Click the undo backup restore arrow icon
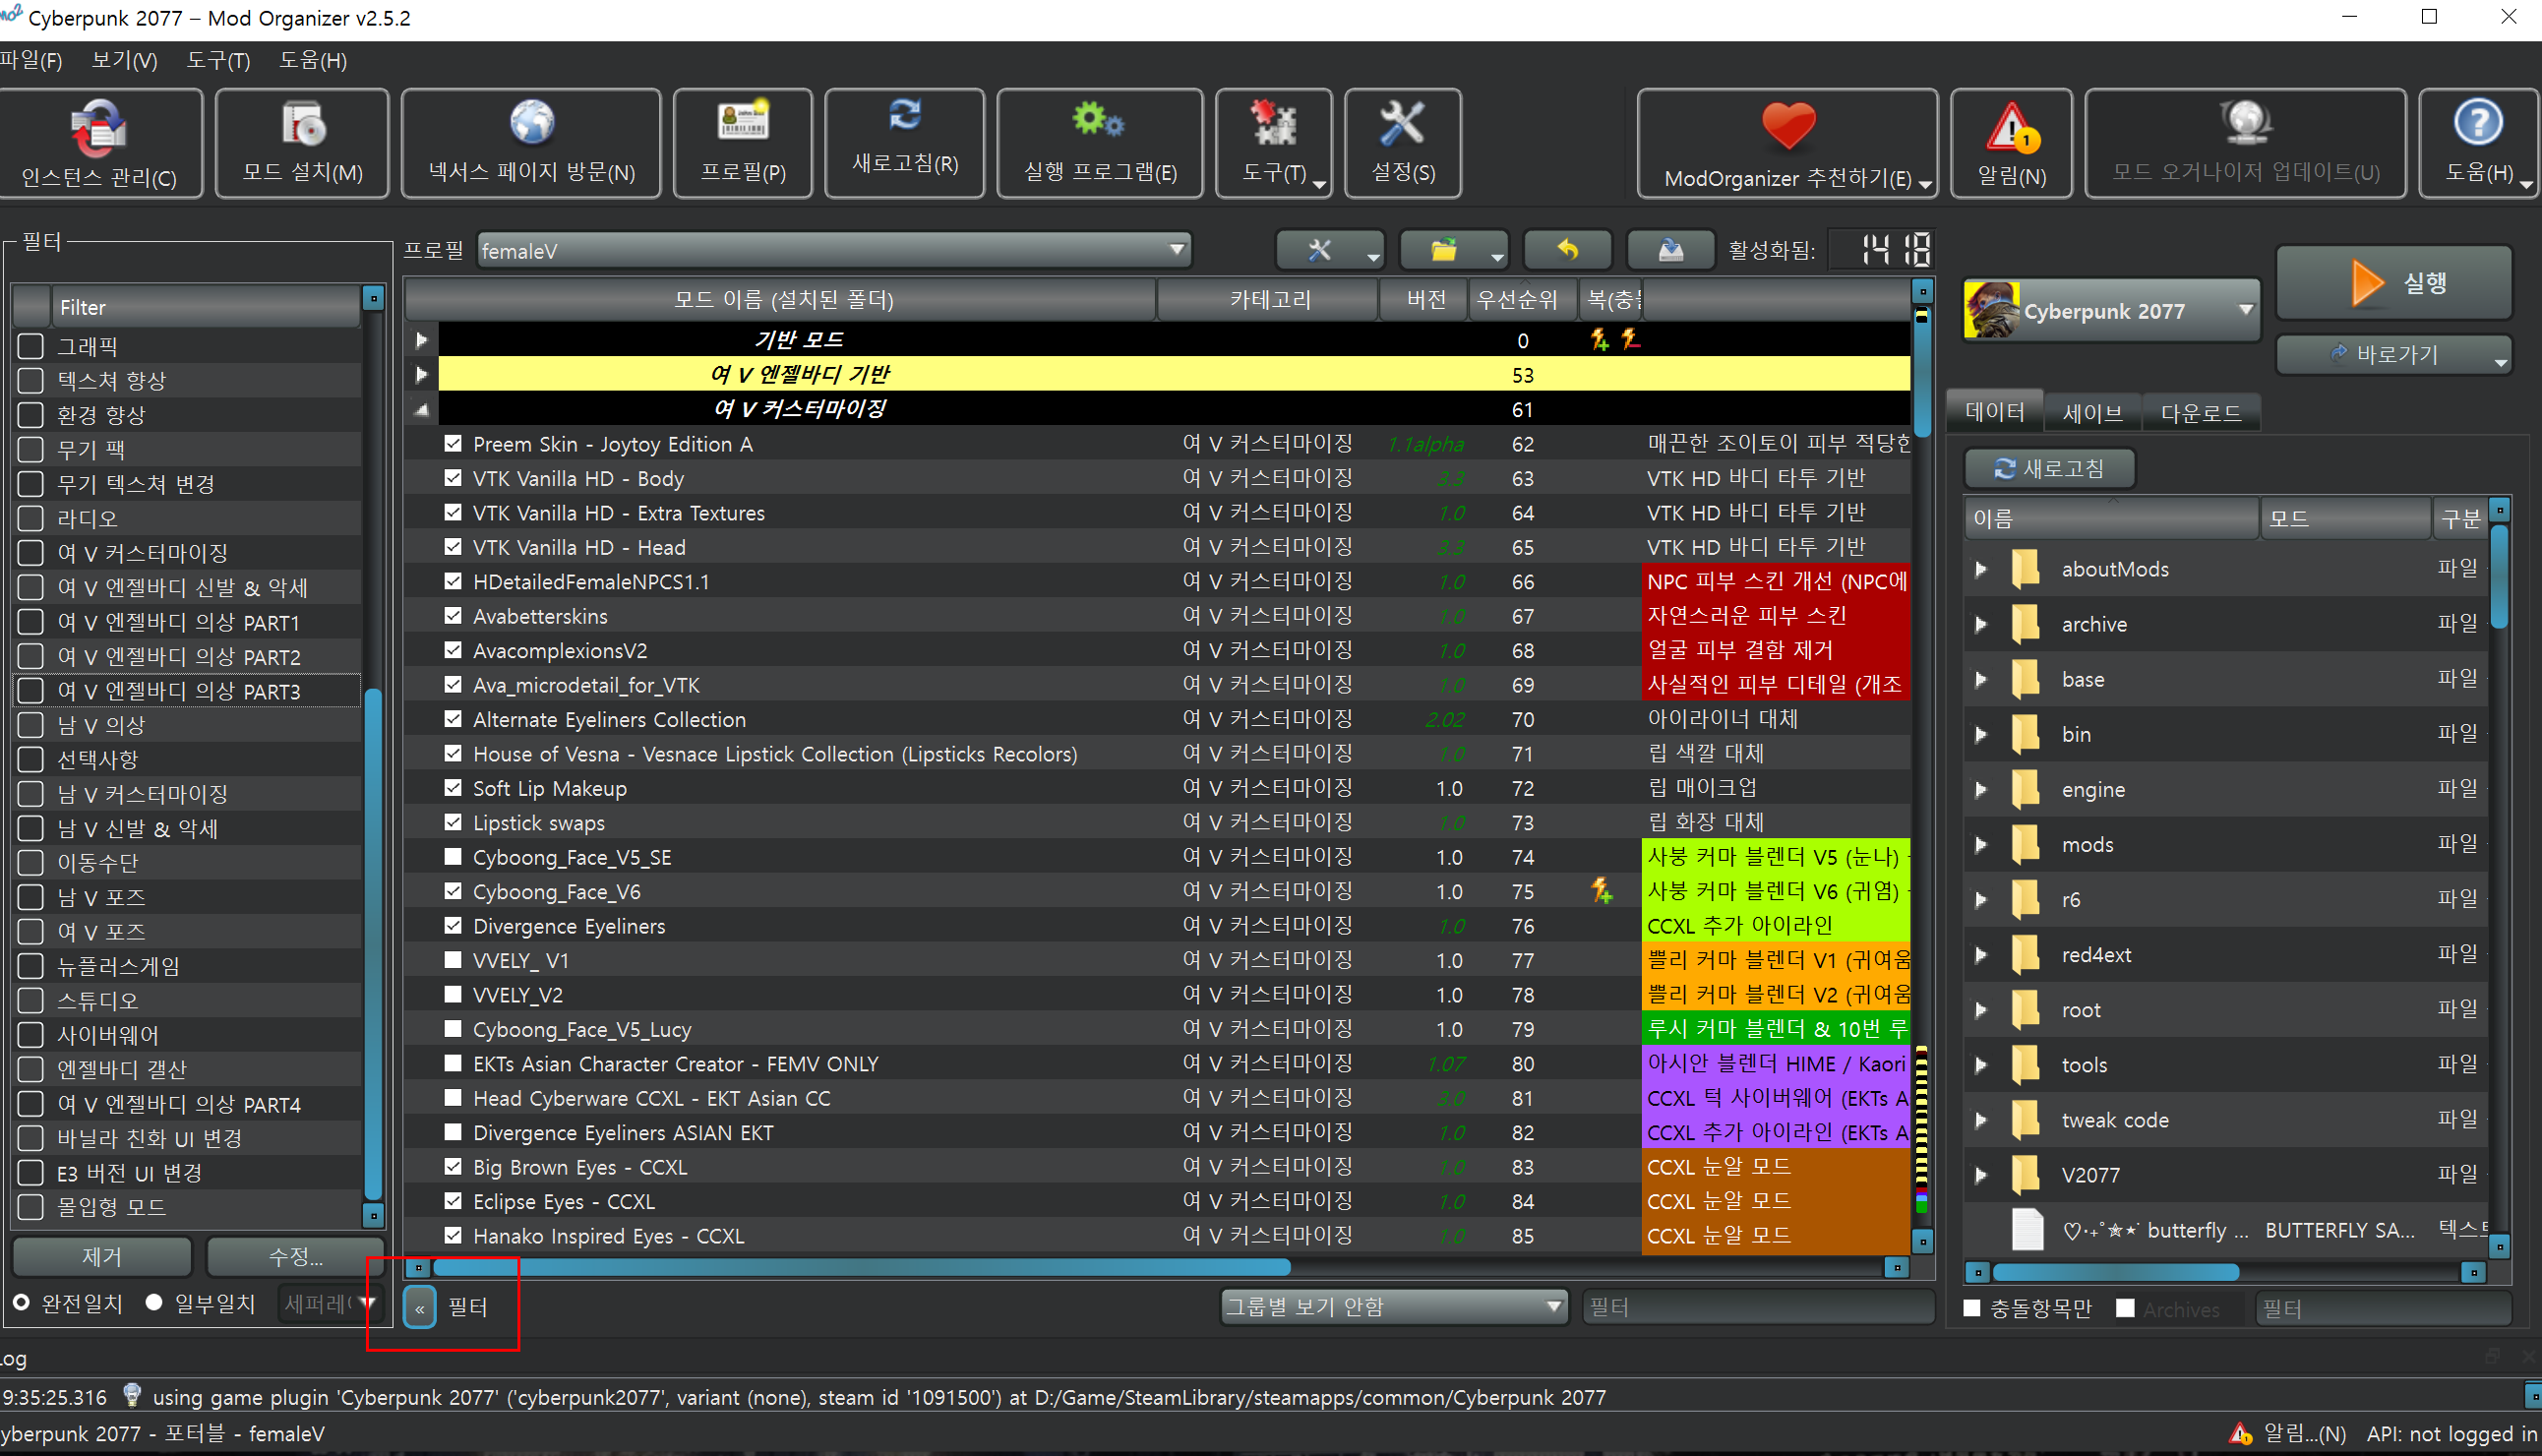Image resolution: width=2542 pixels, height=1456 pixels. tap(1567, 250)
